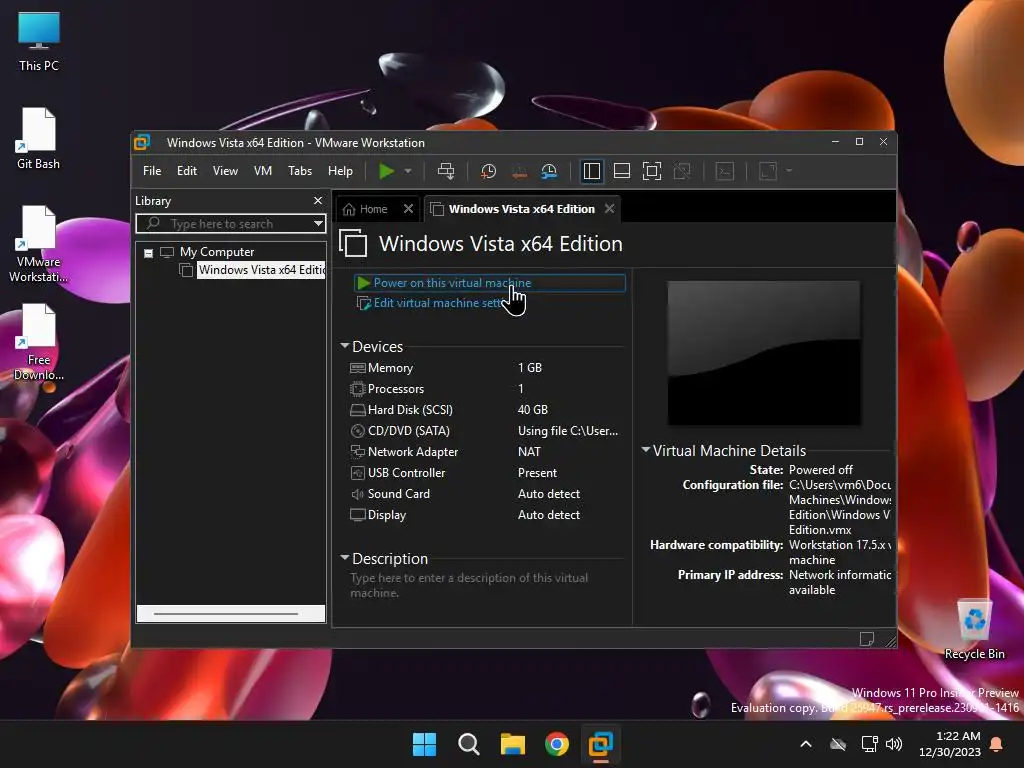Screen dimensions: 1024x768
Task: Click the CD/DVD (SATA) device row
Action: (485, 431)
